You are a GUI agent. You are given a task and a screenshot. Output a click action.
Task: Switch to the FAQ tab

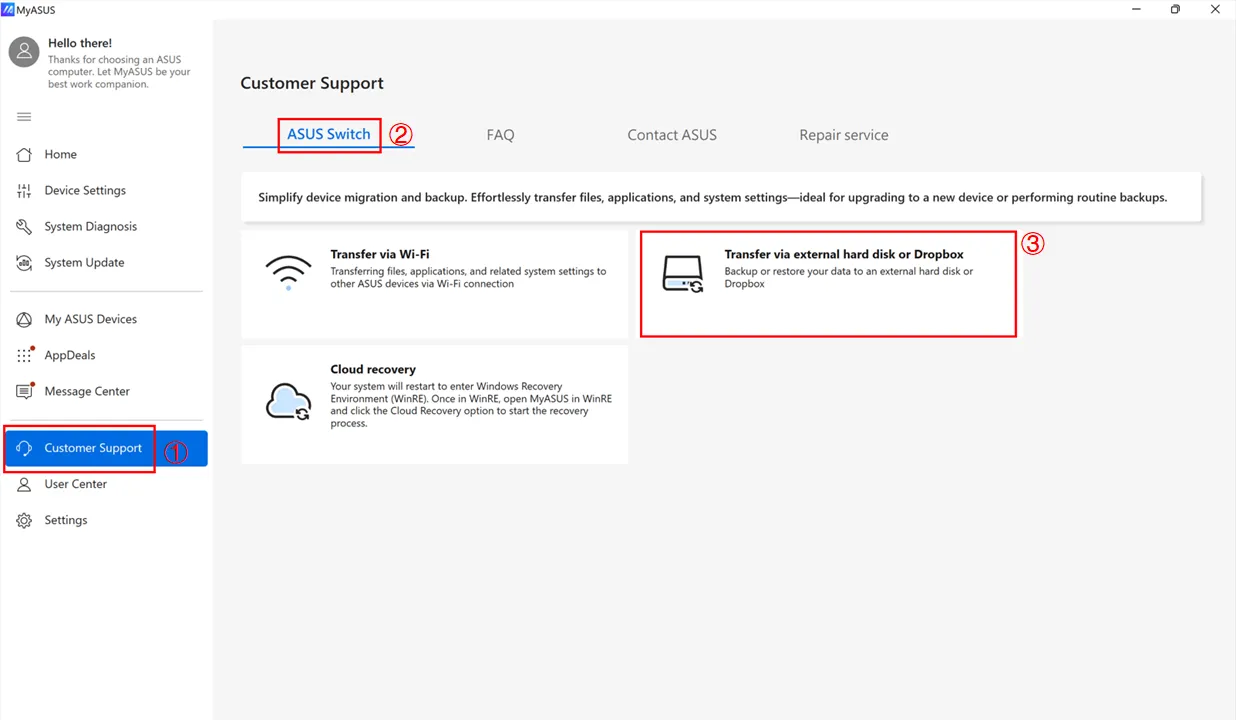point(500,134)
